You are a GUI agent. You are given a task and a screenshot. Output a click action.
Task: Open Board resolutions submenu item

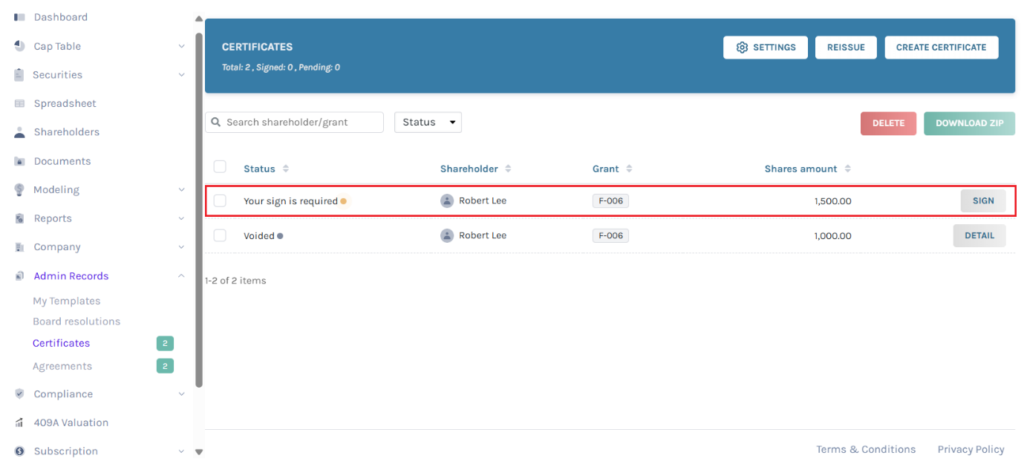(76, 321)
